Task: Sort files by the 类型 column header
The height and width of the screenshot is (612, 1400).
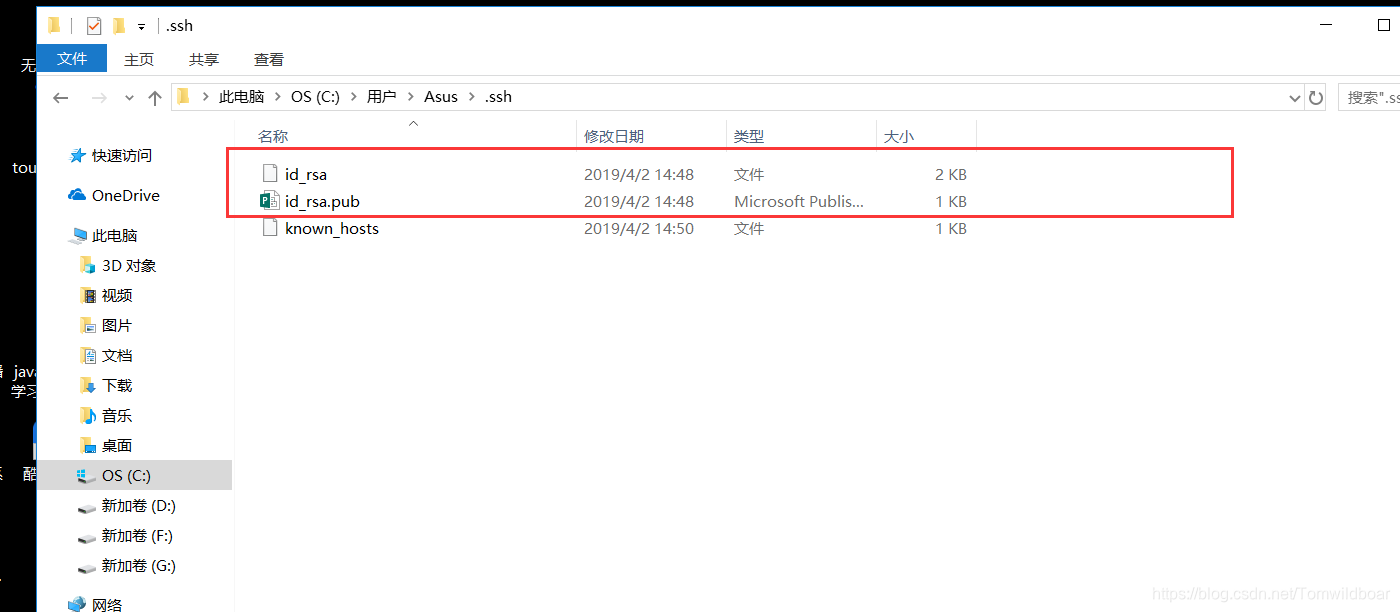Action: [x=749, y=136]
